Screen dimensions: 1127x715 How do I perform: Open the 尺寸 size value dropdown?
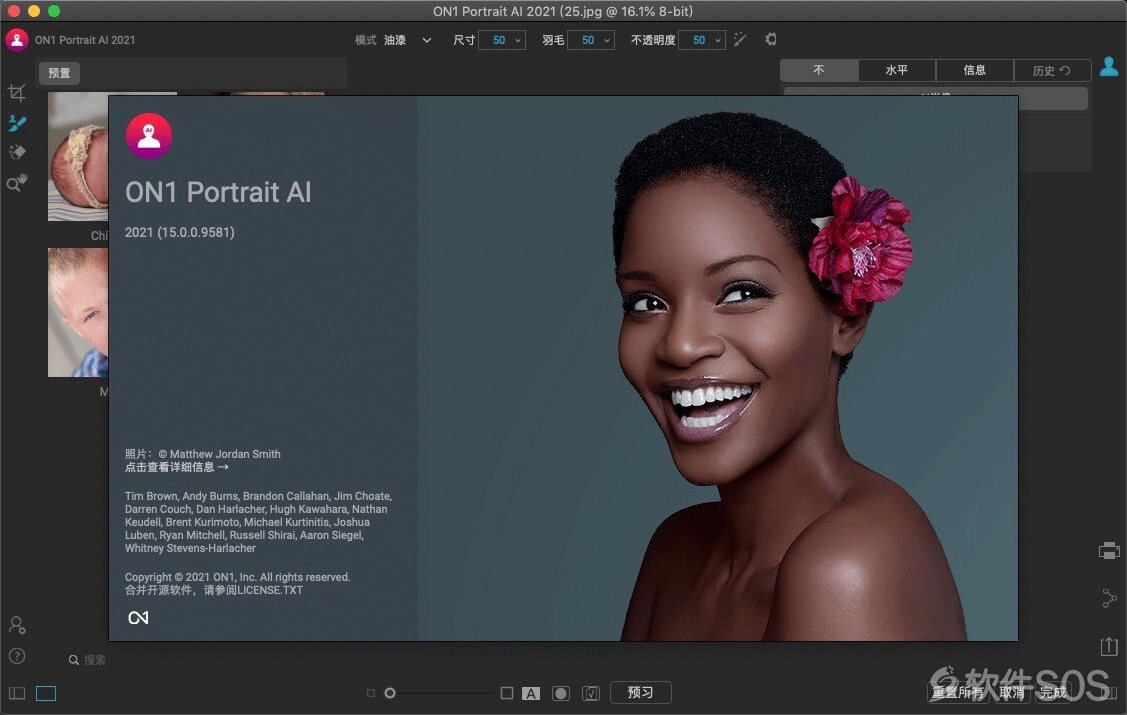502,40
